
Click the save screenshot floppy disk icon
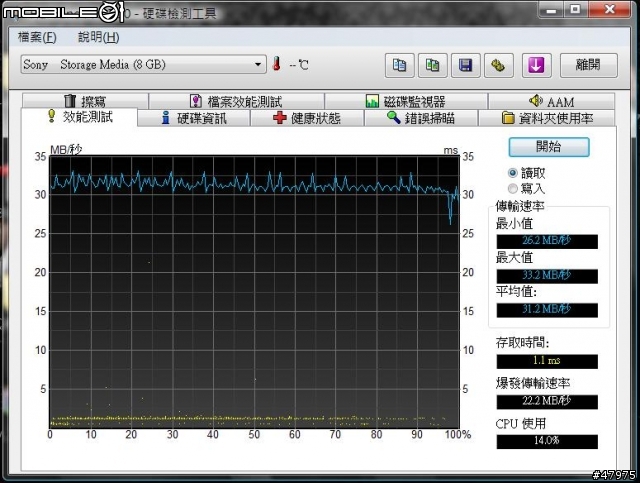[466, 65]
